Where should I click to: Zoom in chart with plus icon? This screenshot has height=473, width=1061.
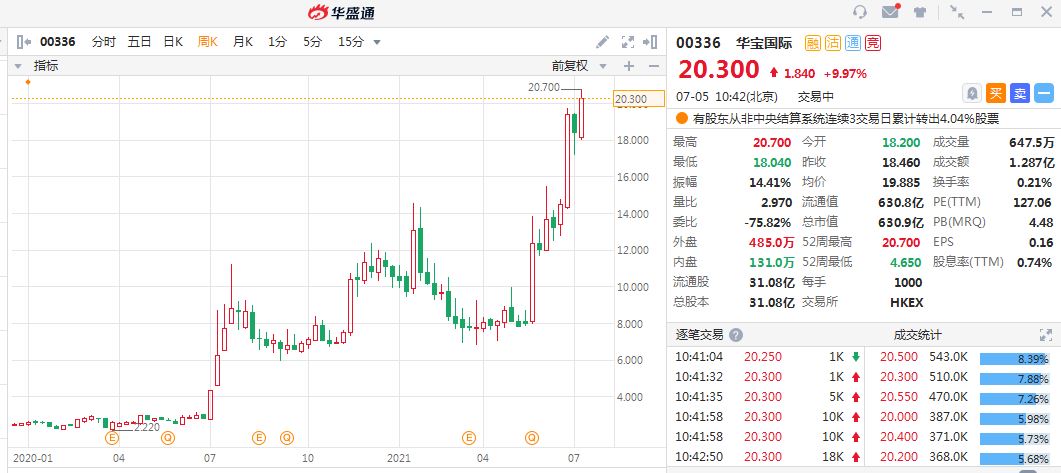pos(629,66)
